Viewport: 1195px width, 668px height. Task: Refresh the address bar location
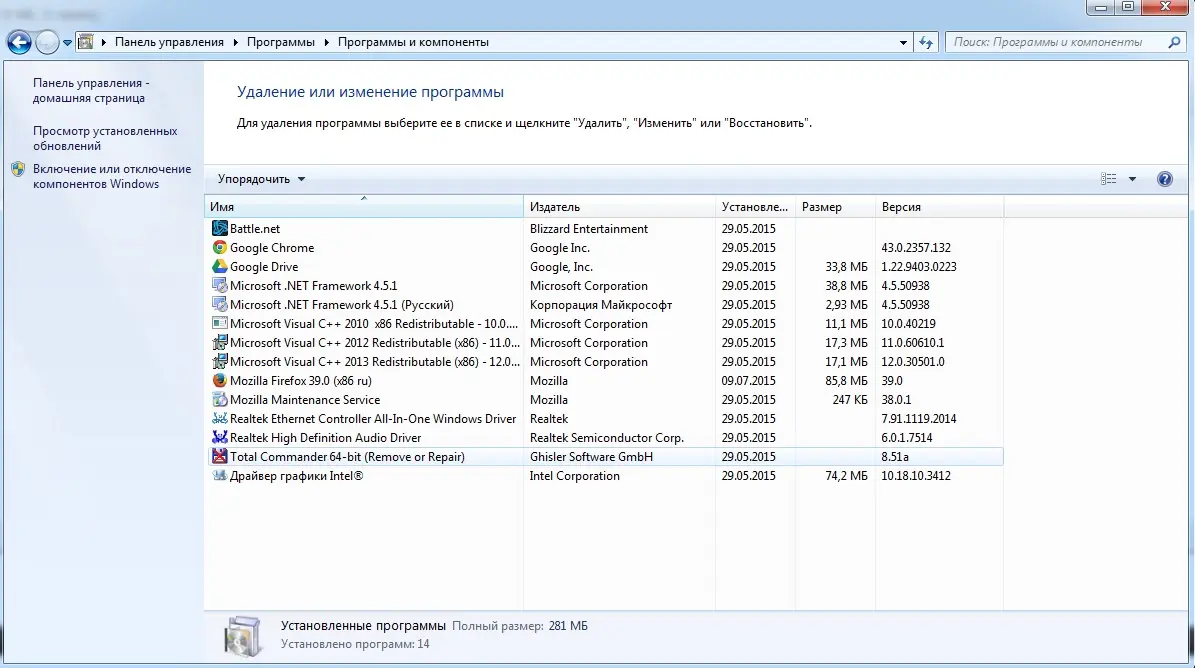tap(926, 43)
